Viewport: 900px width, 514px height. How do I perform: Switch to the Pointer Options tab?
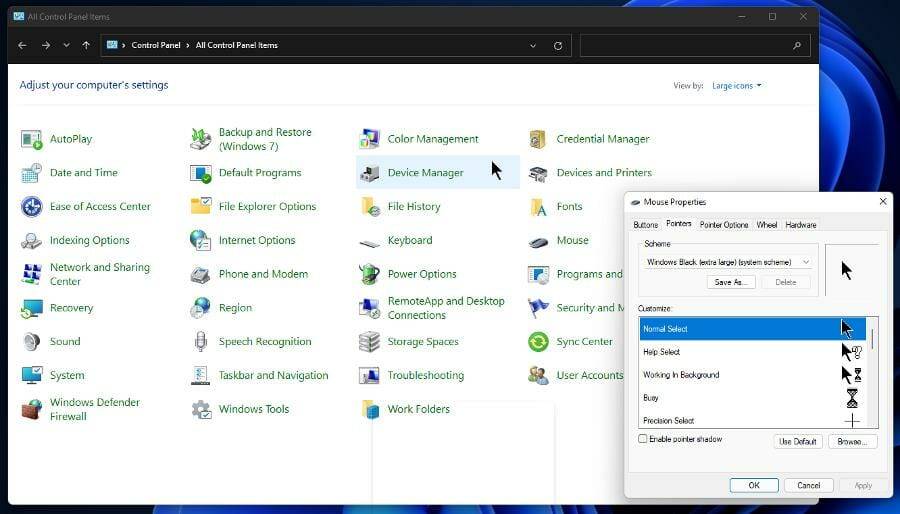[x=724, y=225]
